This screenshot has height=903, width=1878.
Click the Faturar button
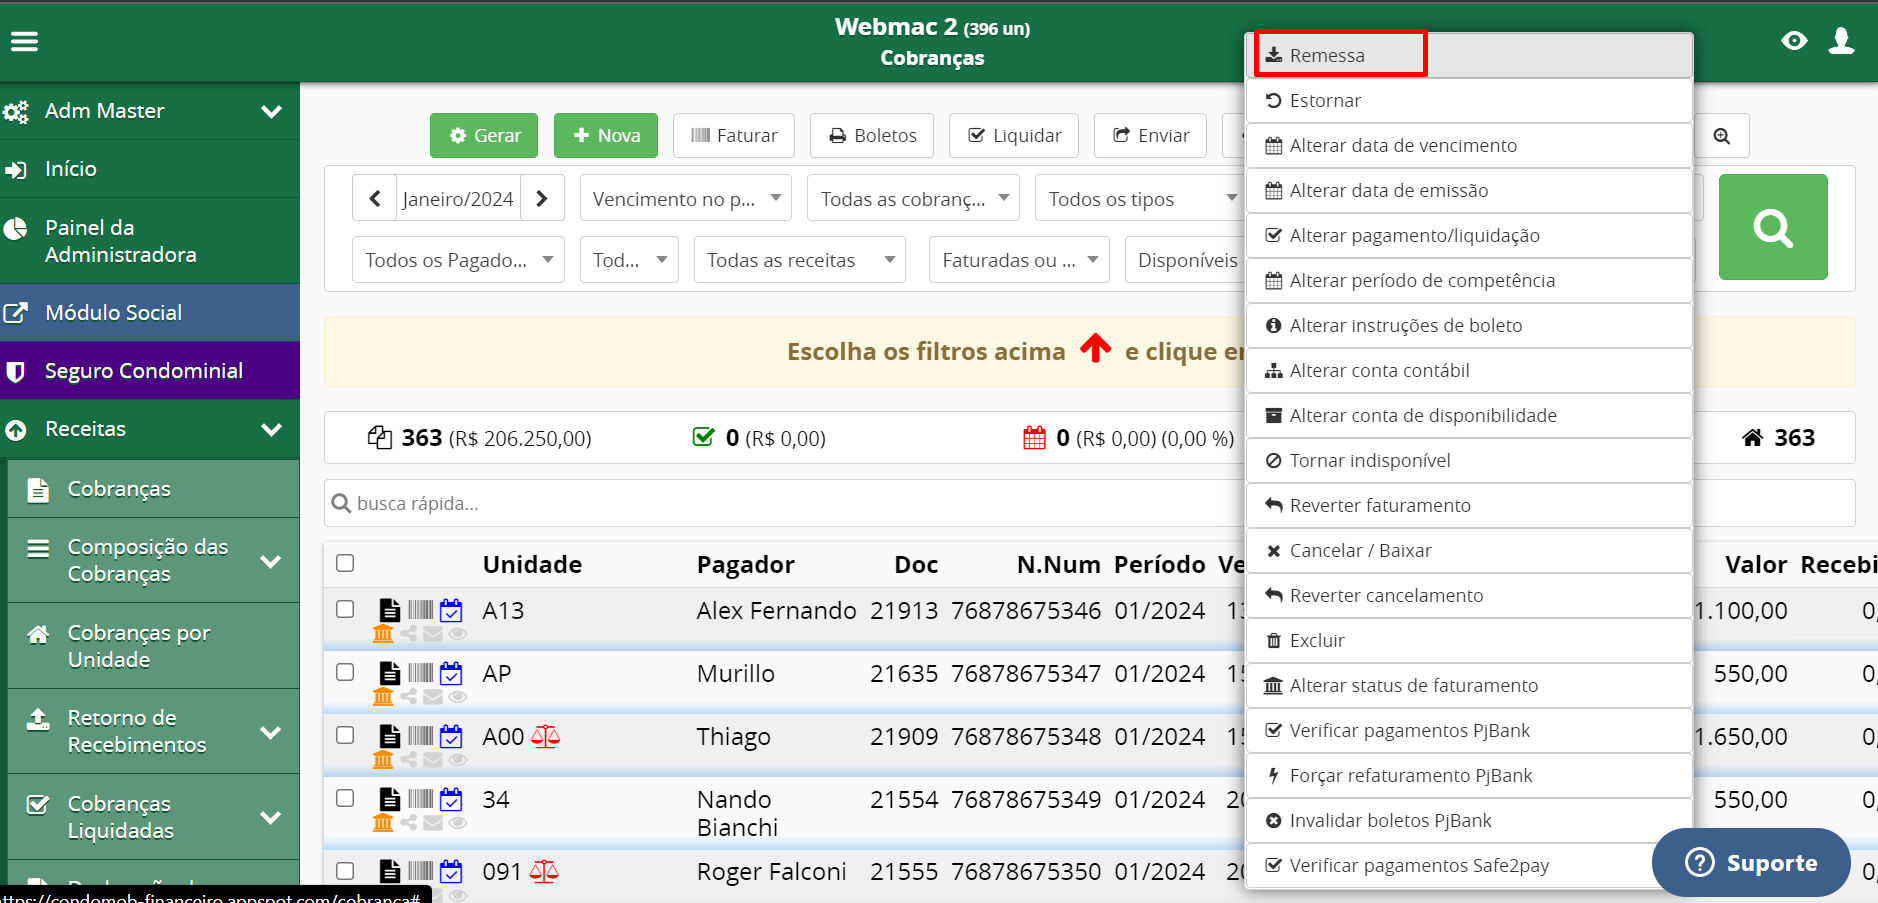tap(734, 135)
